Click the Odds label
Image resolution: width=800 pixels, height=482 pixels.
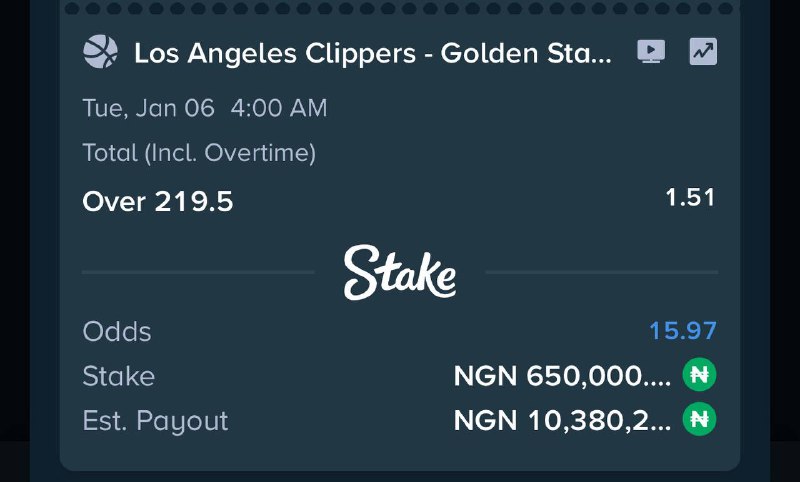pos(117,331)
